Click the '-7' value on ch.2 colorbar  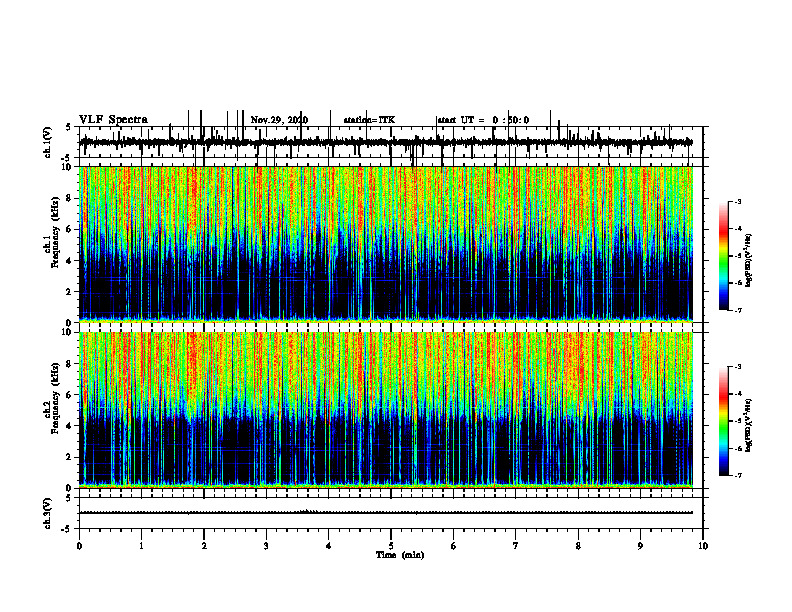[x=737, y=476]
